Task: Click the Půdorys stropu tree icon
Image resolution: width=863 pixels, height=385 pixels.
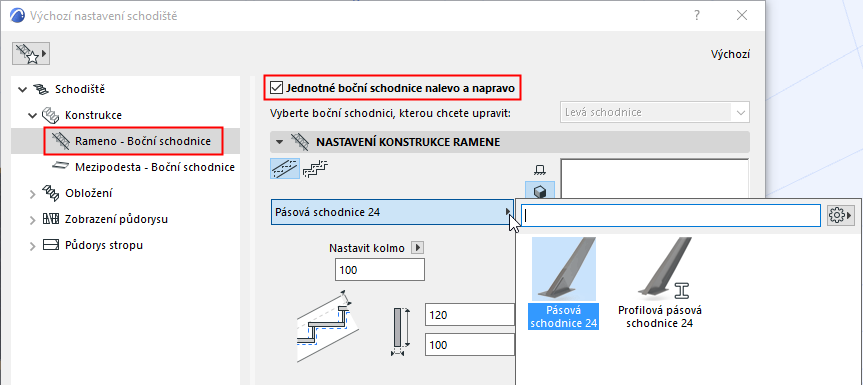Action: coord(51,245)
